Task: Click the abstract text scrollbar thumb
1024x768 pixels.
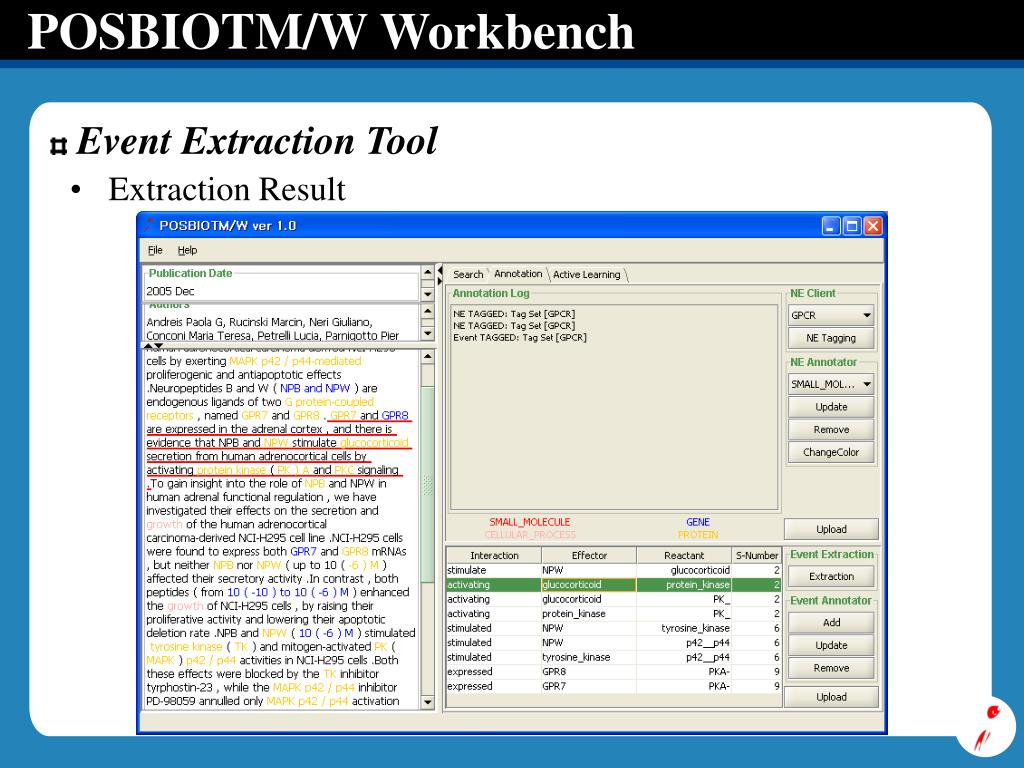Action: (428, 484)
